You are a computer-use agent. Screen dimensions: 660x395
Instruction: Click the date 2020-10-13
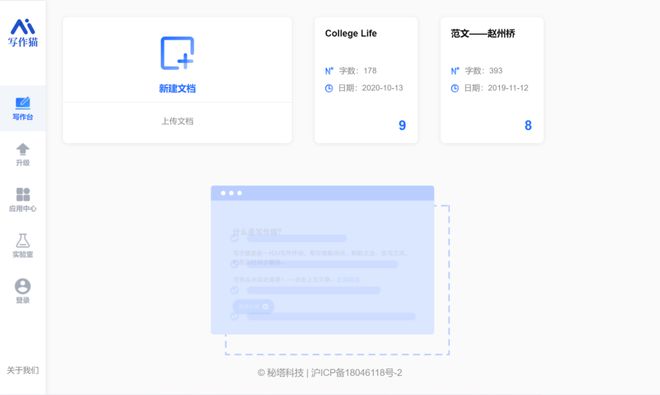point(382,88)
